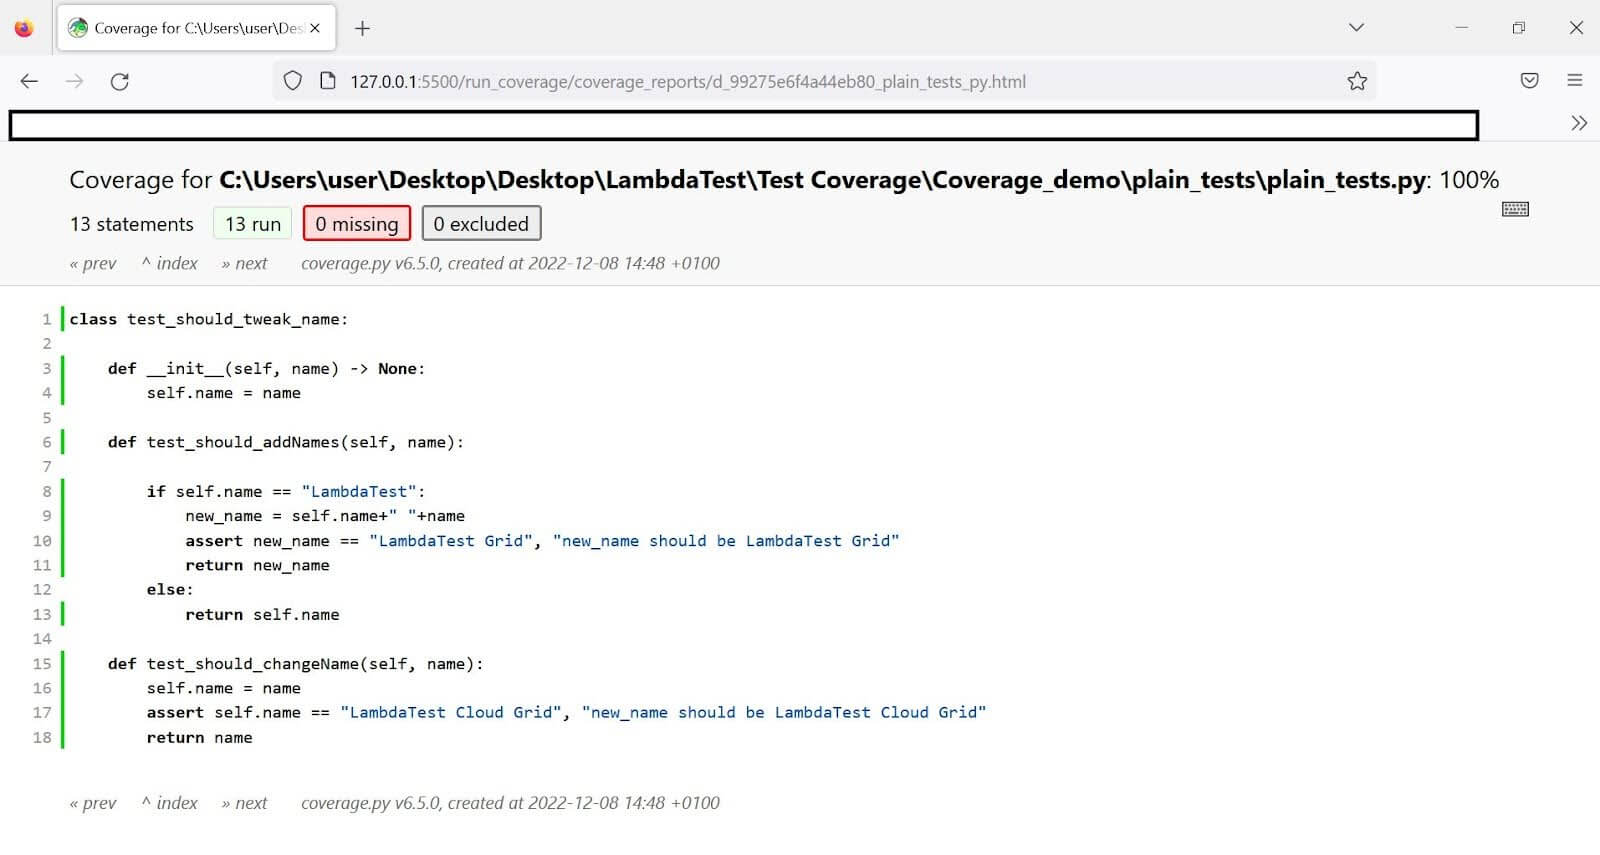Click the 'return self.name' code line
1600x855 pixels.
pyautogui.click(x=262, y=614)
